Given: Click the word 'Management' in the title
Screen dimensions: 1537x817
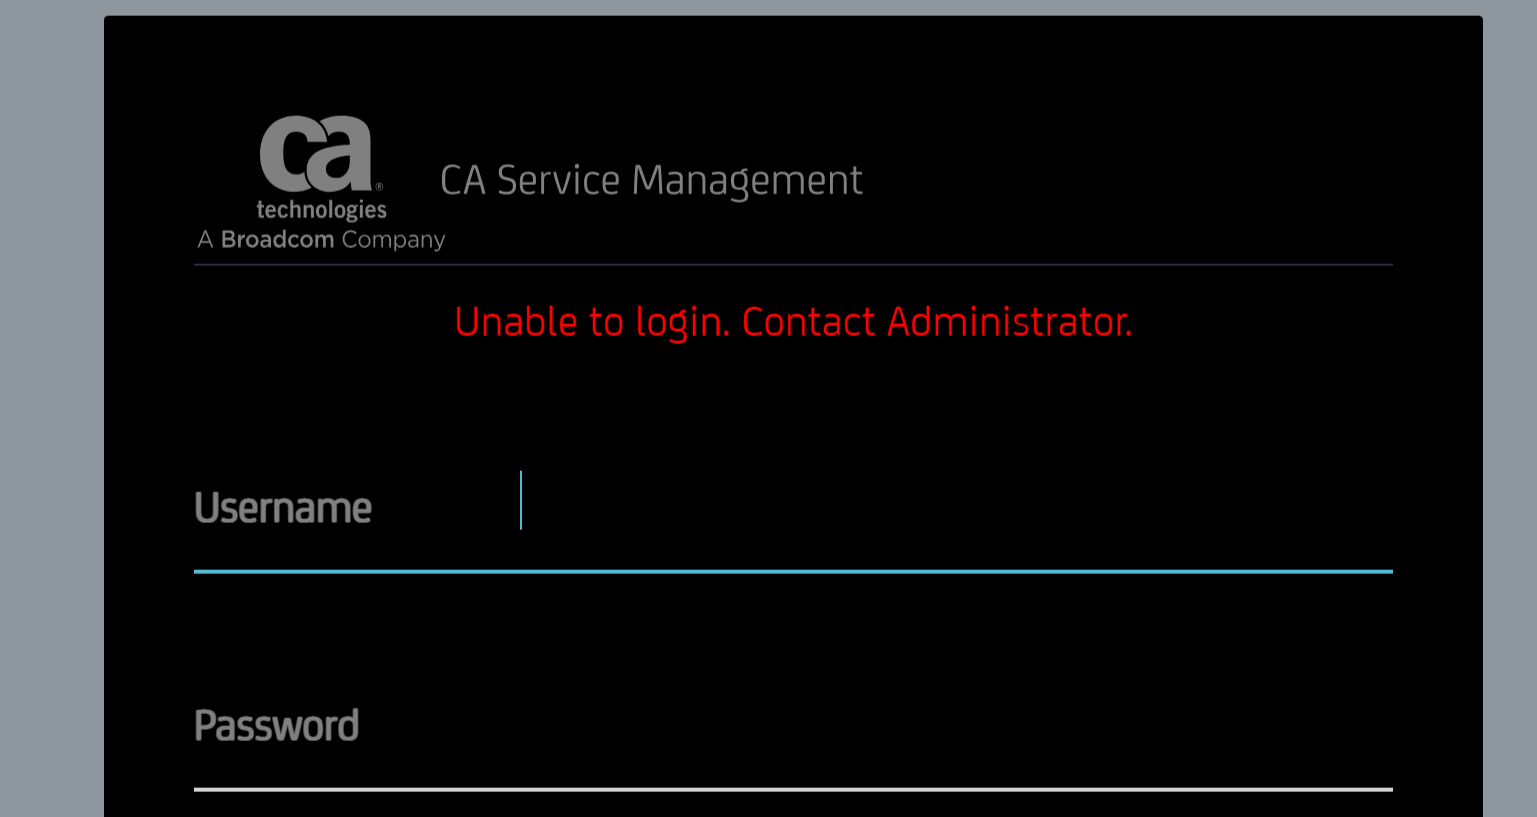Looking at the screenshot, I should [747, 181].
